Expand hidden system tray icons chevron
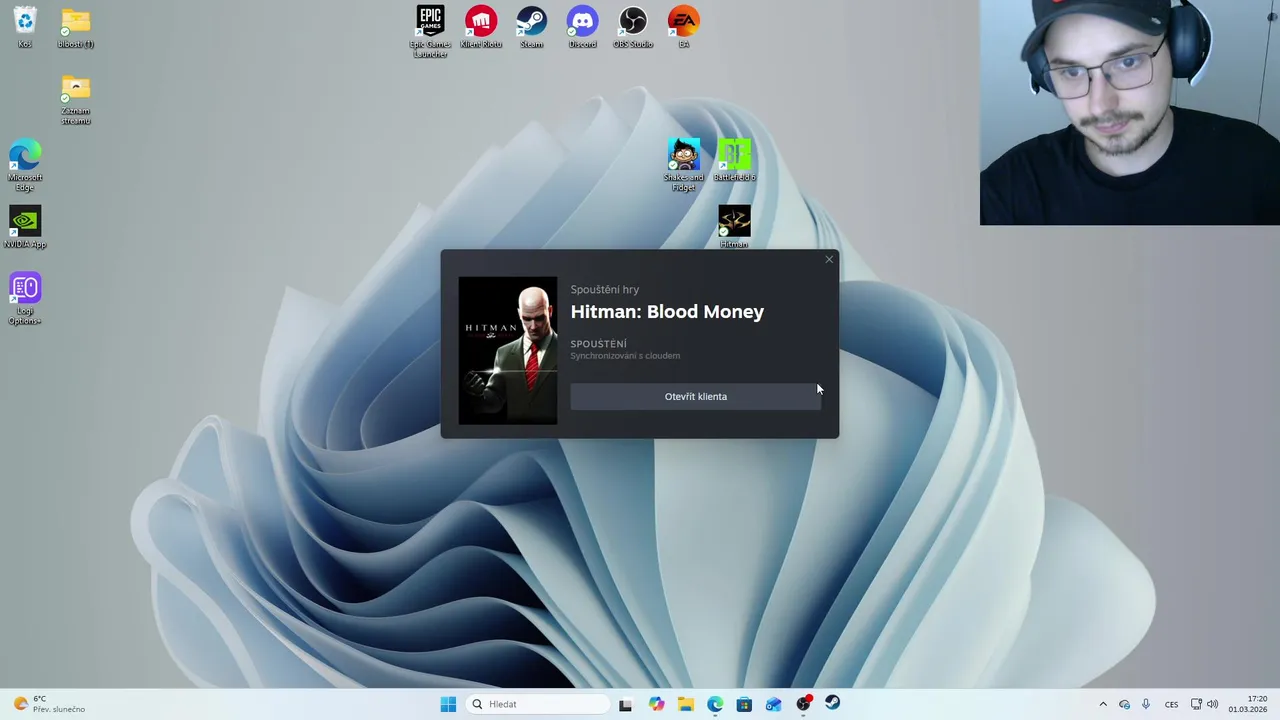The image size is (1280, 720). (x=1103, y=704)
